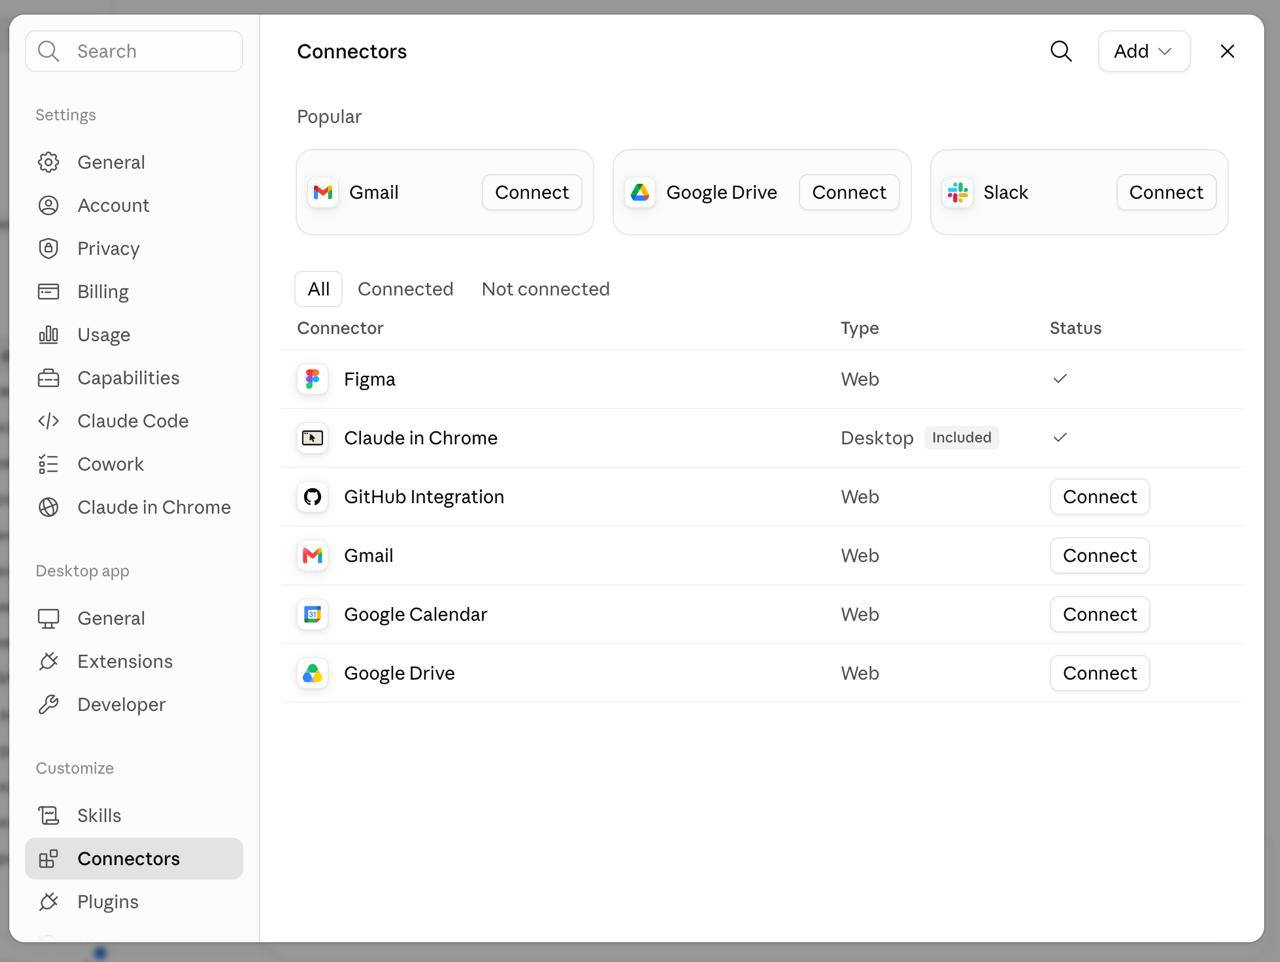Click the magnifier icon in the Connectors header
1280x962 pixels.
(1061, 51)
